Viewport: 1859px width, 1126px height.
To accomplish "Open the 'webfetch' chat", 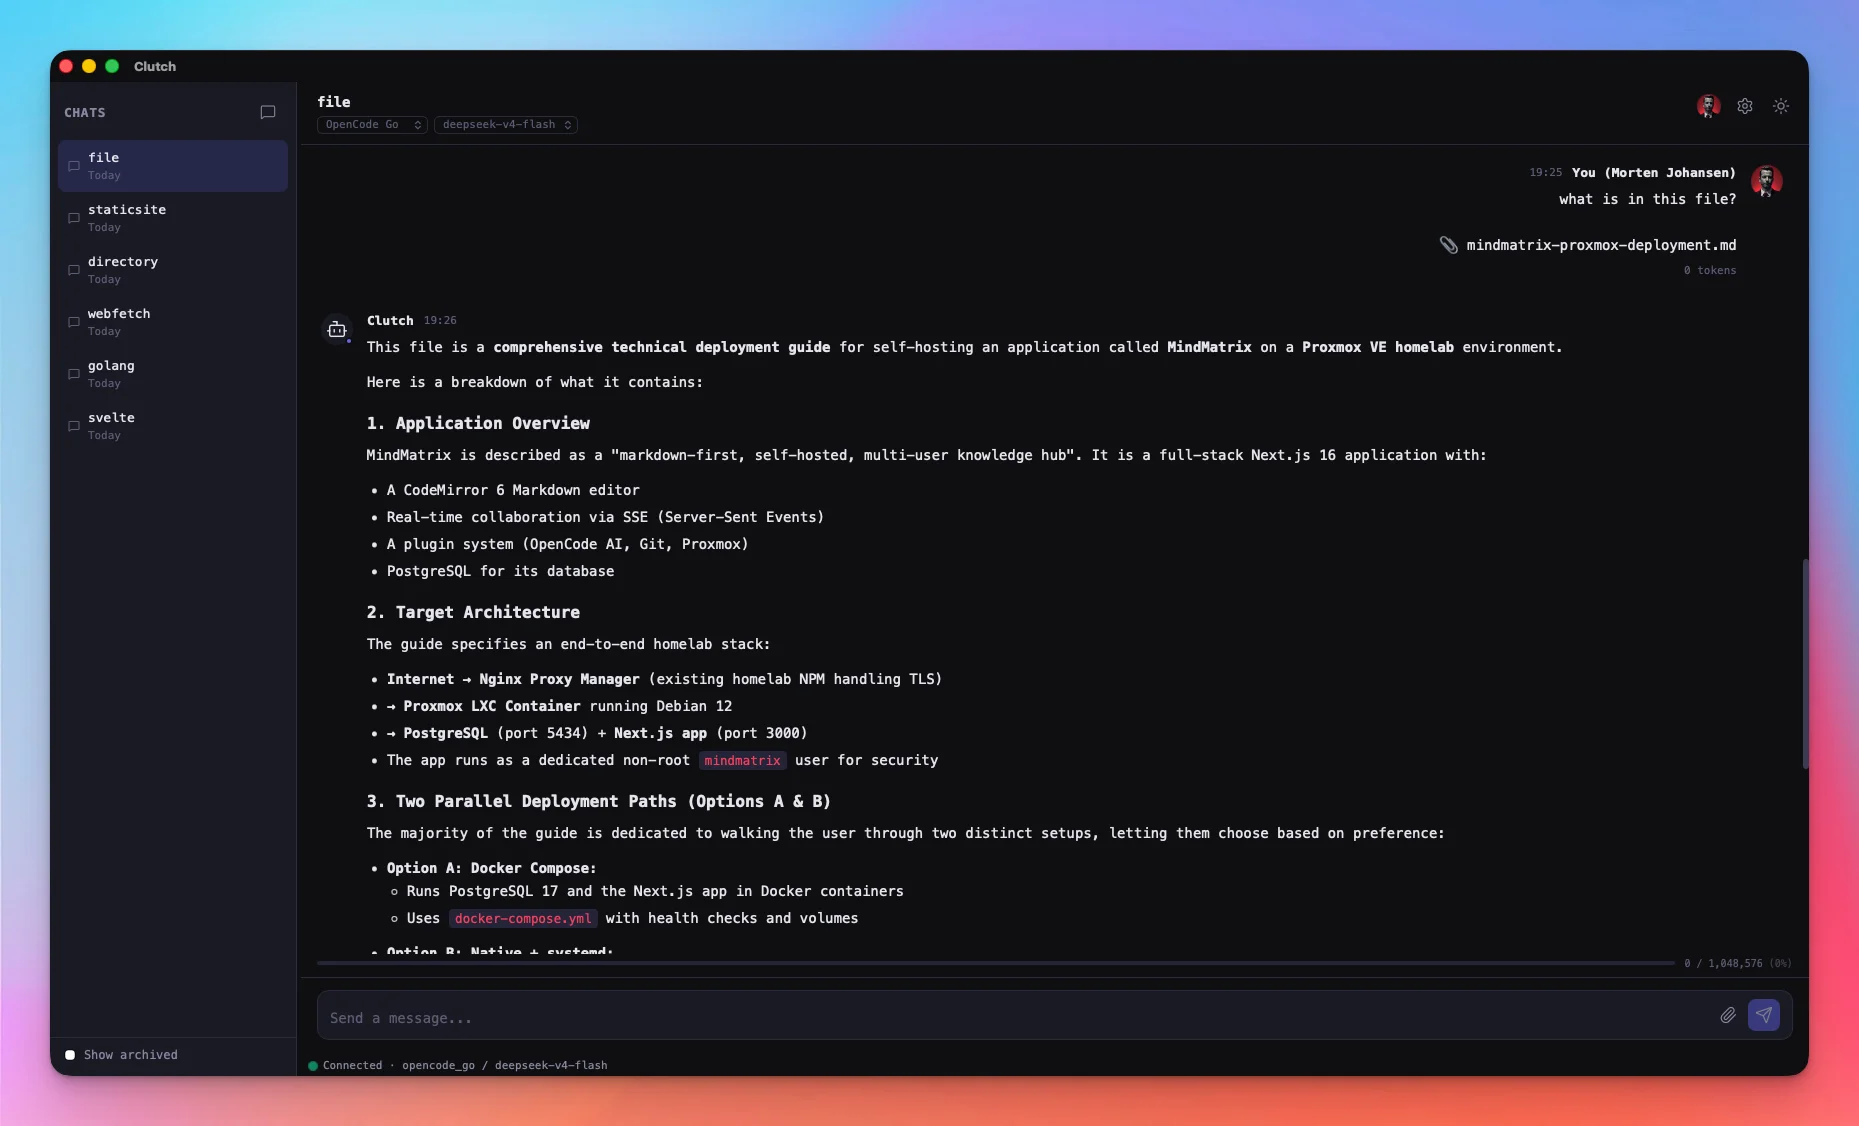I will pyautogui.click(x=173, y=322).
